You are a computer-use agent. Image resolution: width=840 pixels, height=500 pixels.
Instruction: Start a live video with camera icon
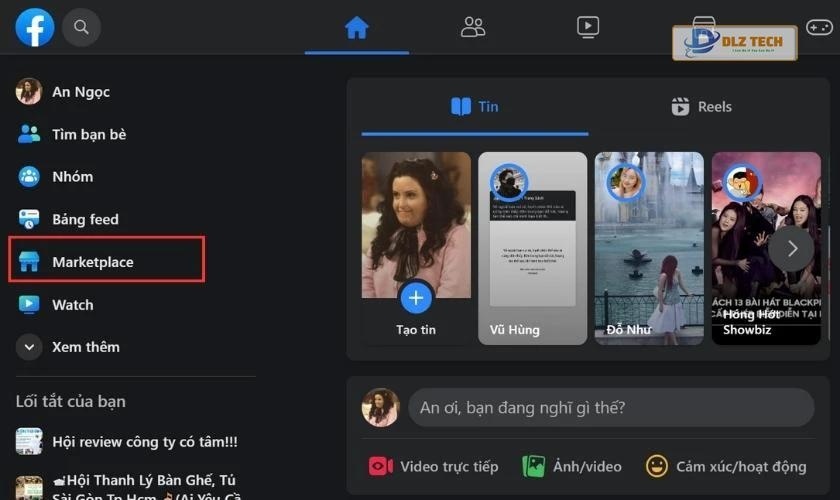pyautogui.click(x=381, y=466)
